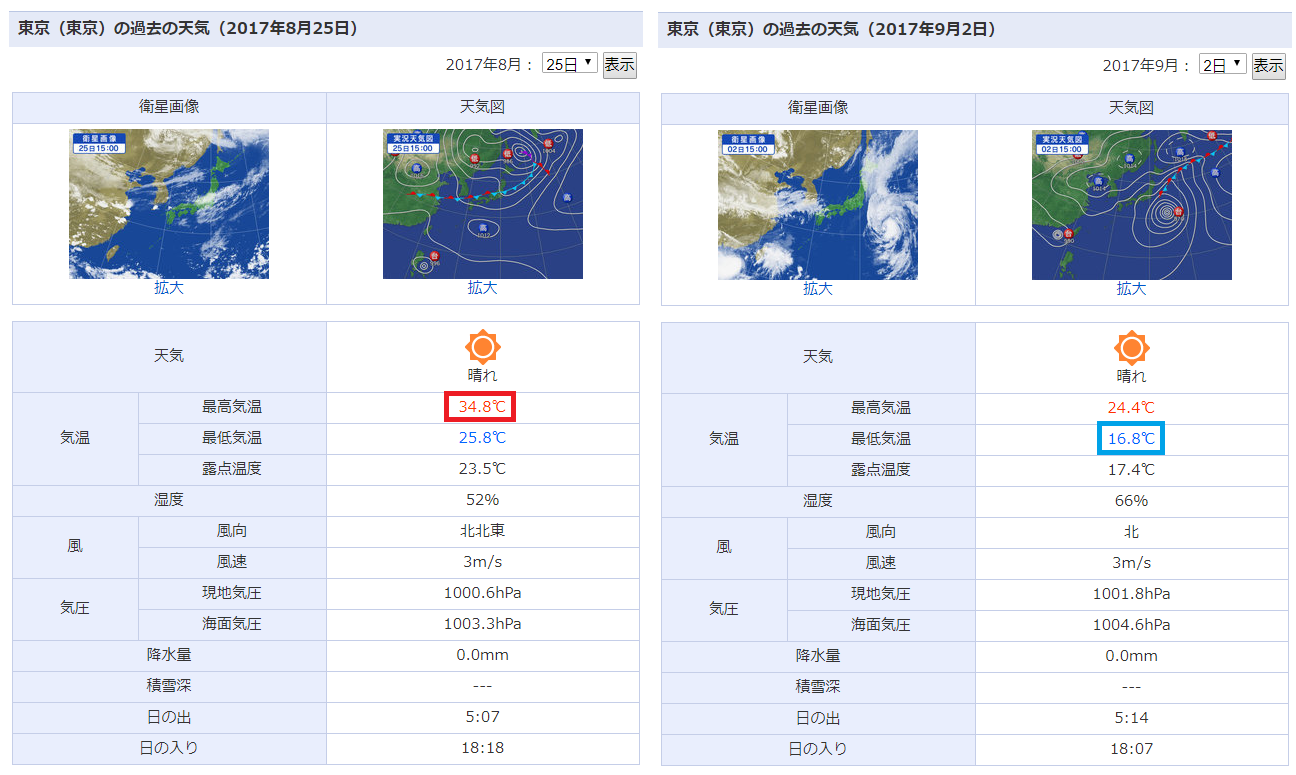Open the 2日 day dropdown for September 2017
Image resolution: width=1296 pixels, height=775 pixels.
[x=1223, y=65]
